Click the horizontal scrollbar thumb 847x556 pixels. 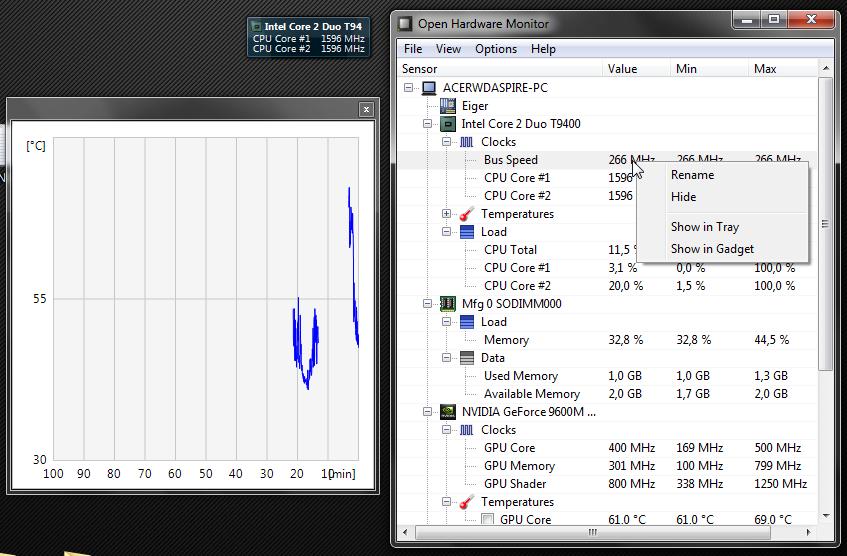point(593,532)
